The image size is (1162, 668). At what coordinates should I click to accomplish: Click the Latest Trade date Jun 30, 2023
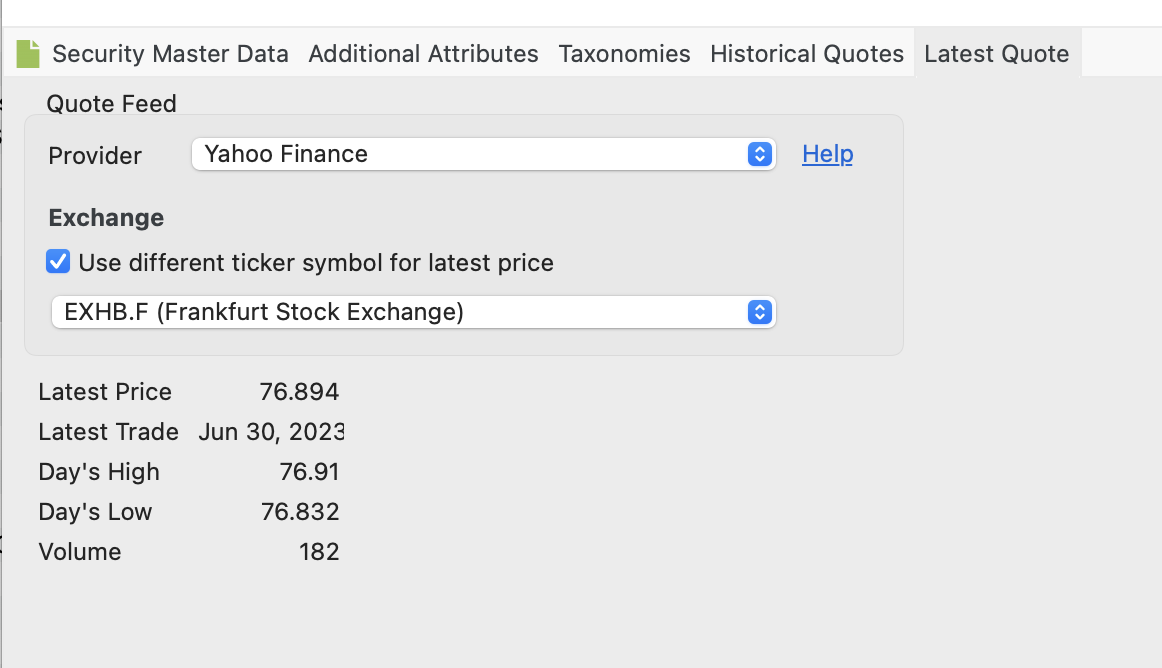[x=270, y=431]
